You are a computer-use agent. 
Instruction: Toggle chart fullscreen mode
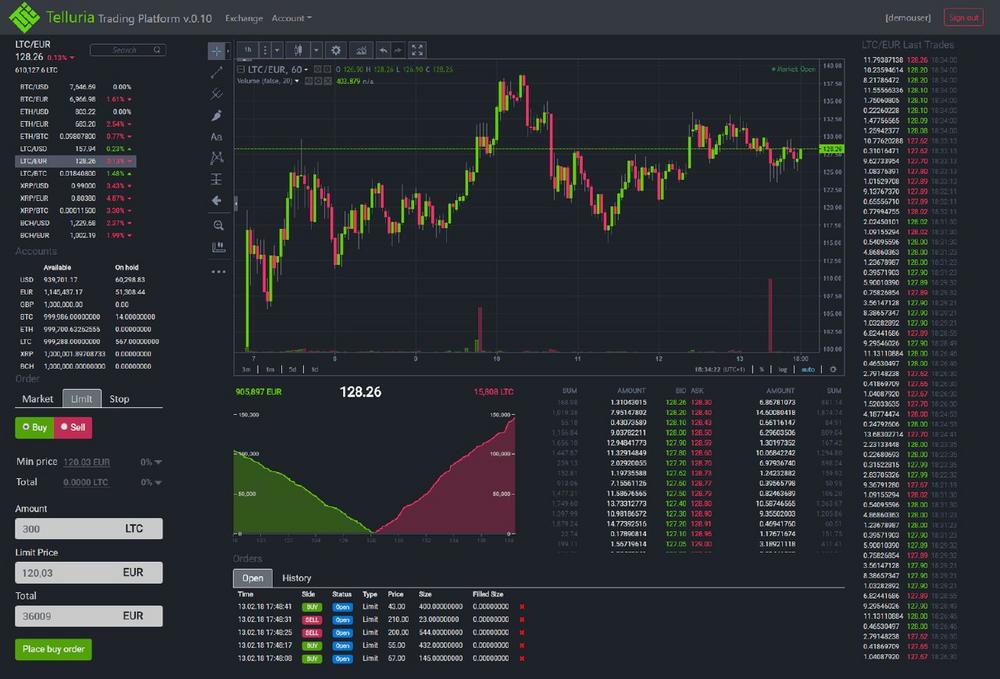(x=418, y=49)
